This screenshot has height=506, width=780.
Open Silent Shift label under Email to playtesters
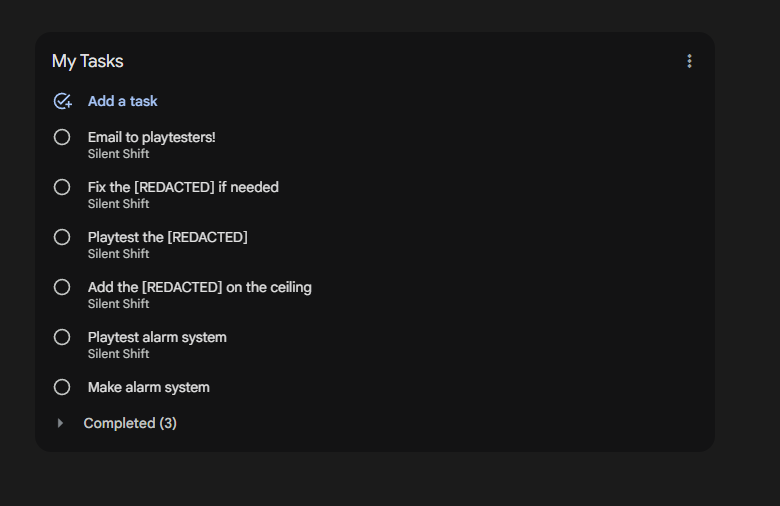point(118,154)
